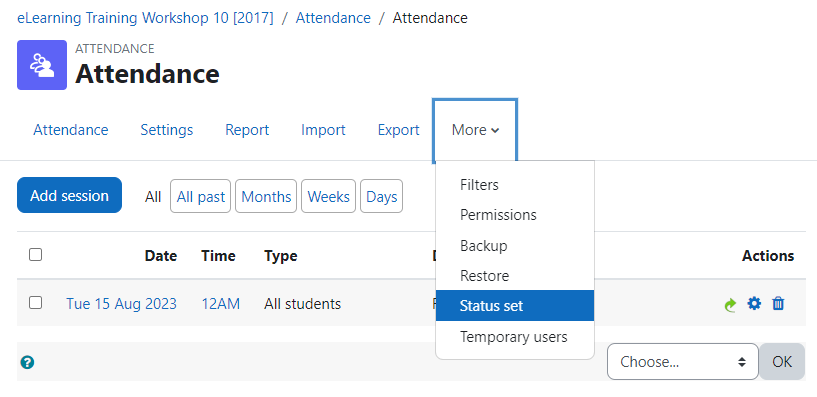Screen dimensions: 817x397
Task: Click the Attendance module icon
Action: (42, 65)
